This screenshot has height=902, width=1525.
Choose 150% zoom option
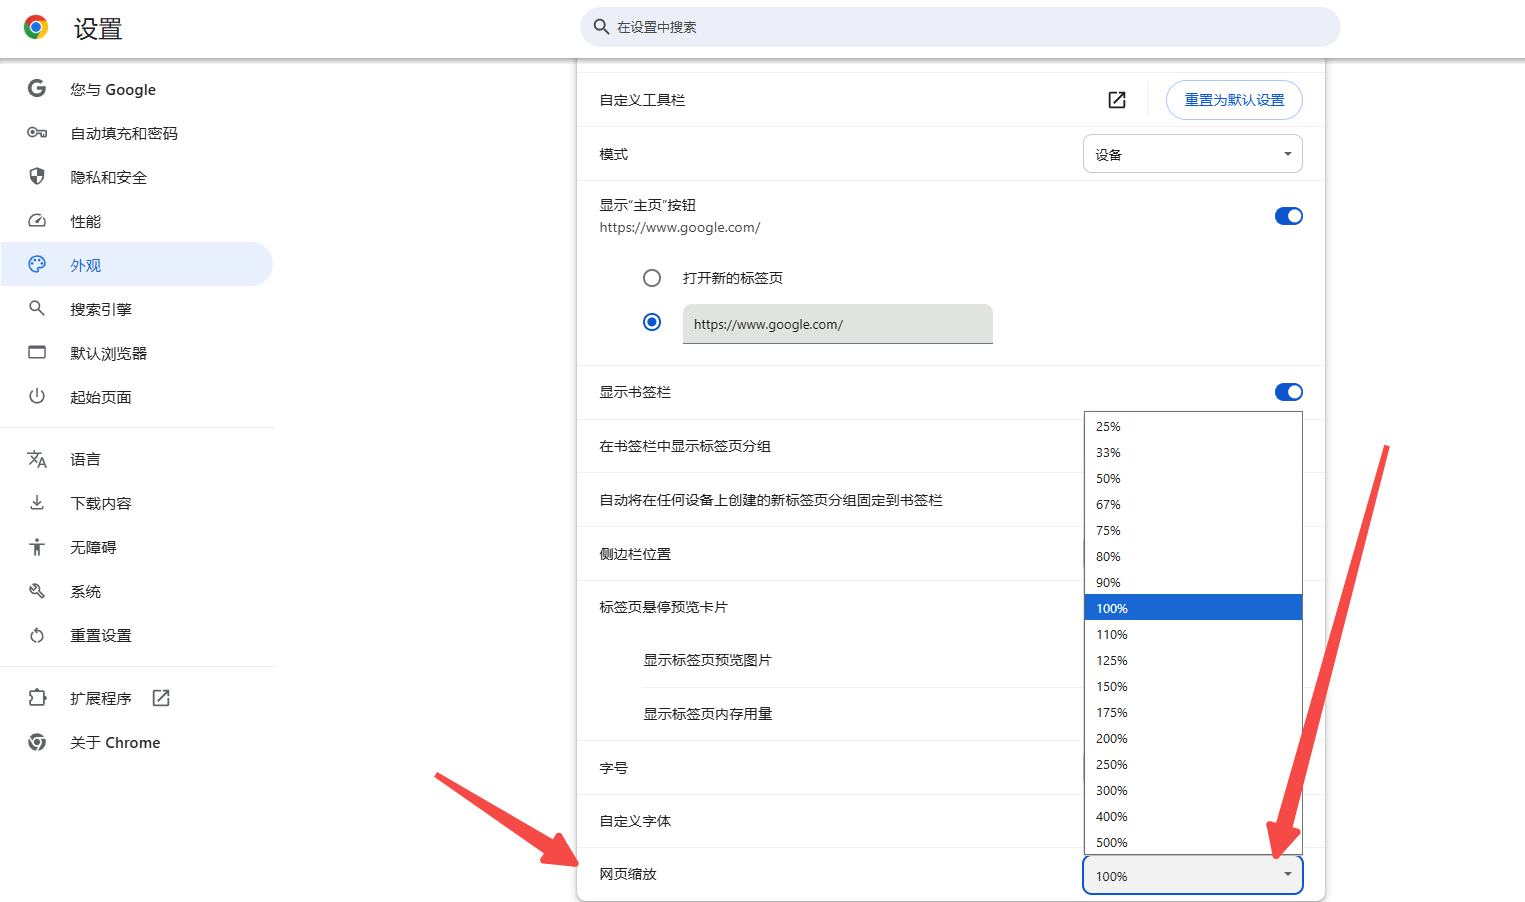point(1193,686)
